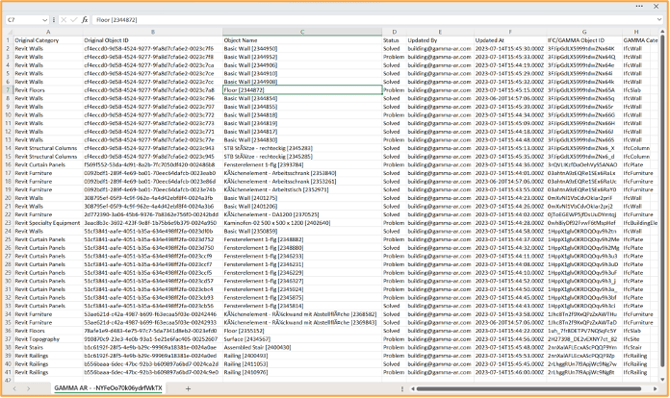Click 'building@gamma-ar.com' in row 2
670x398 pixels.
pyautogui.click(x=440, y=49)
